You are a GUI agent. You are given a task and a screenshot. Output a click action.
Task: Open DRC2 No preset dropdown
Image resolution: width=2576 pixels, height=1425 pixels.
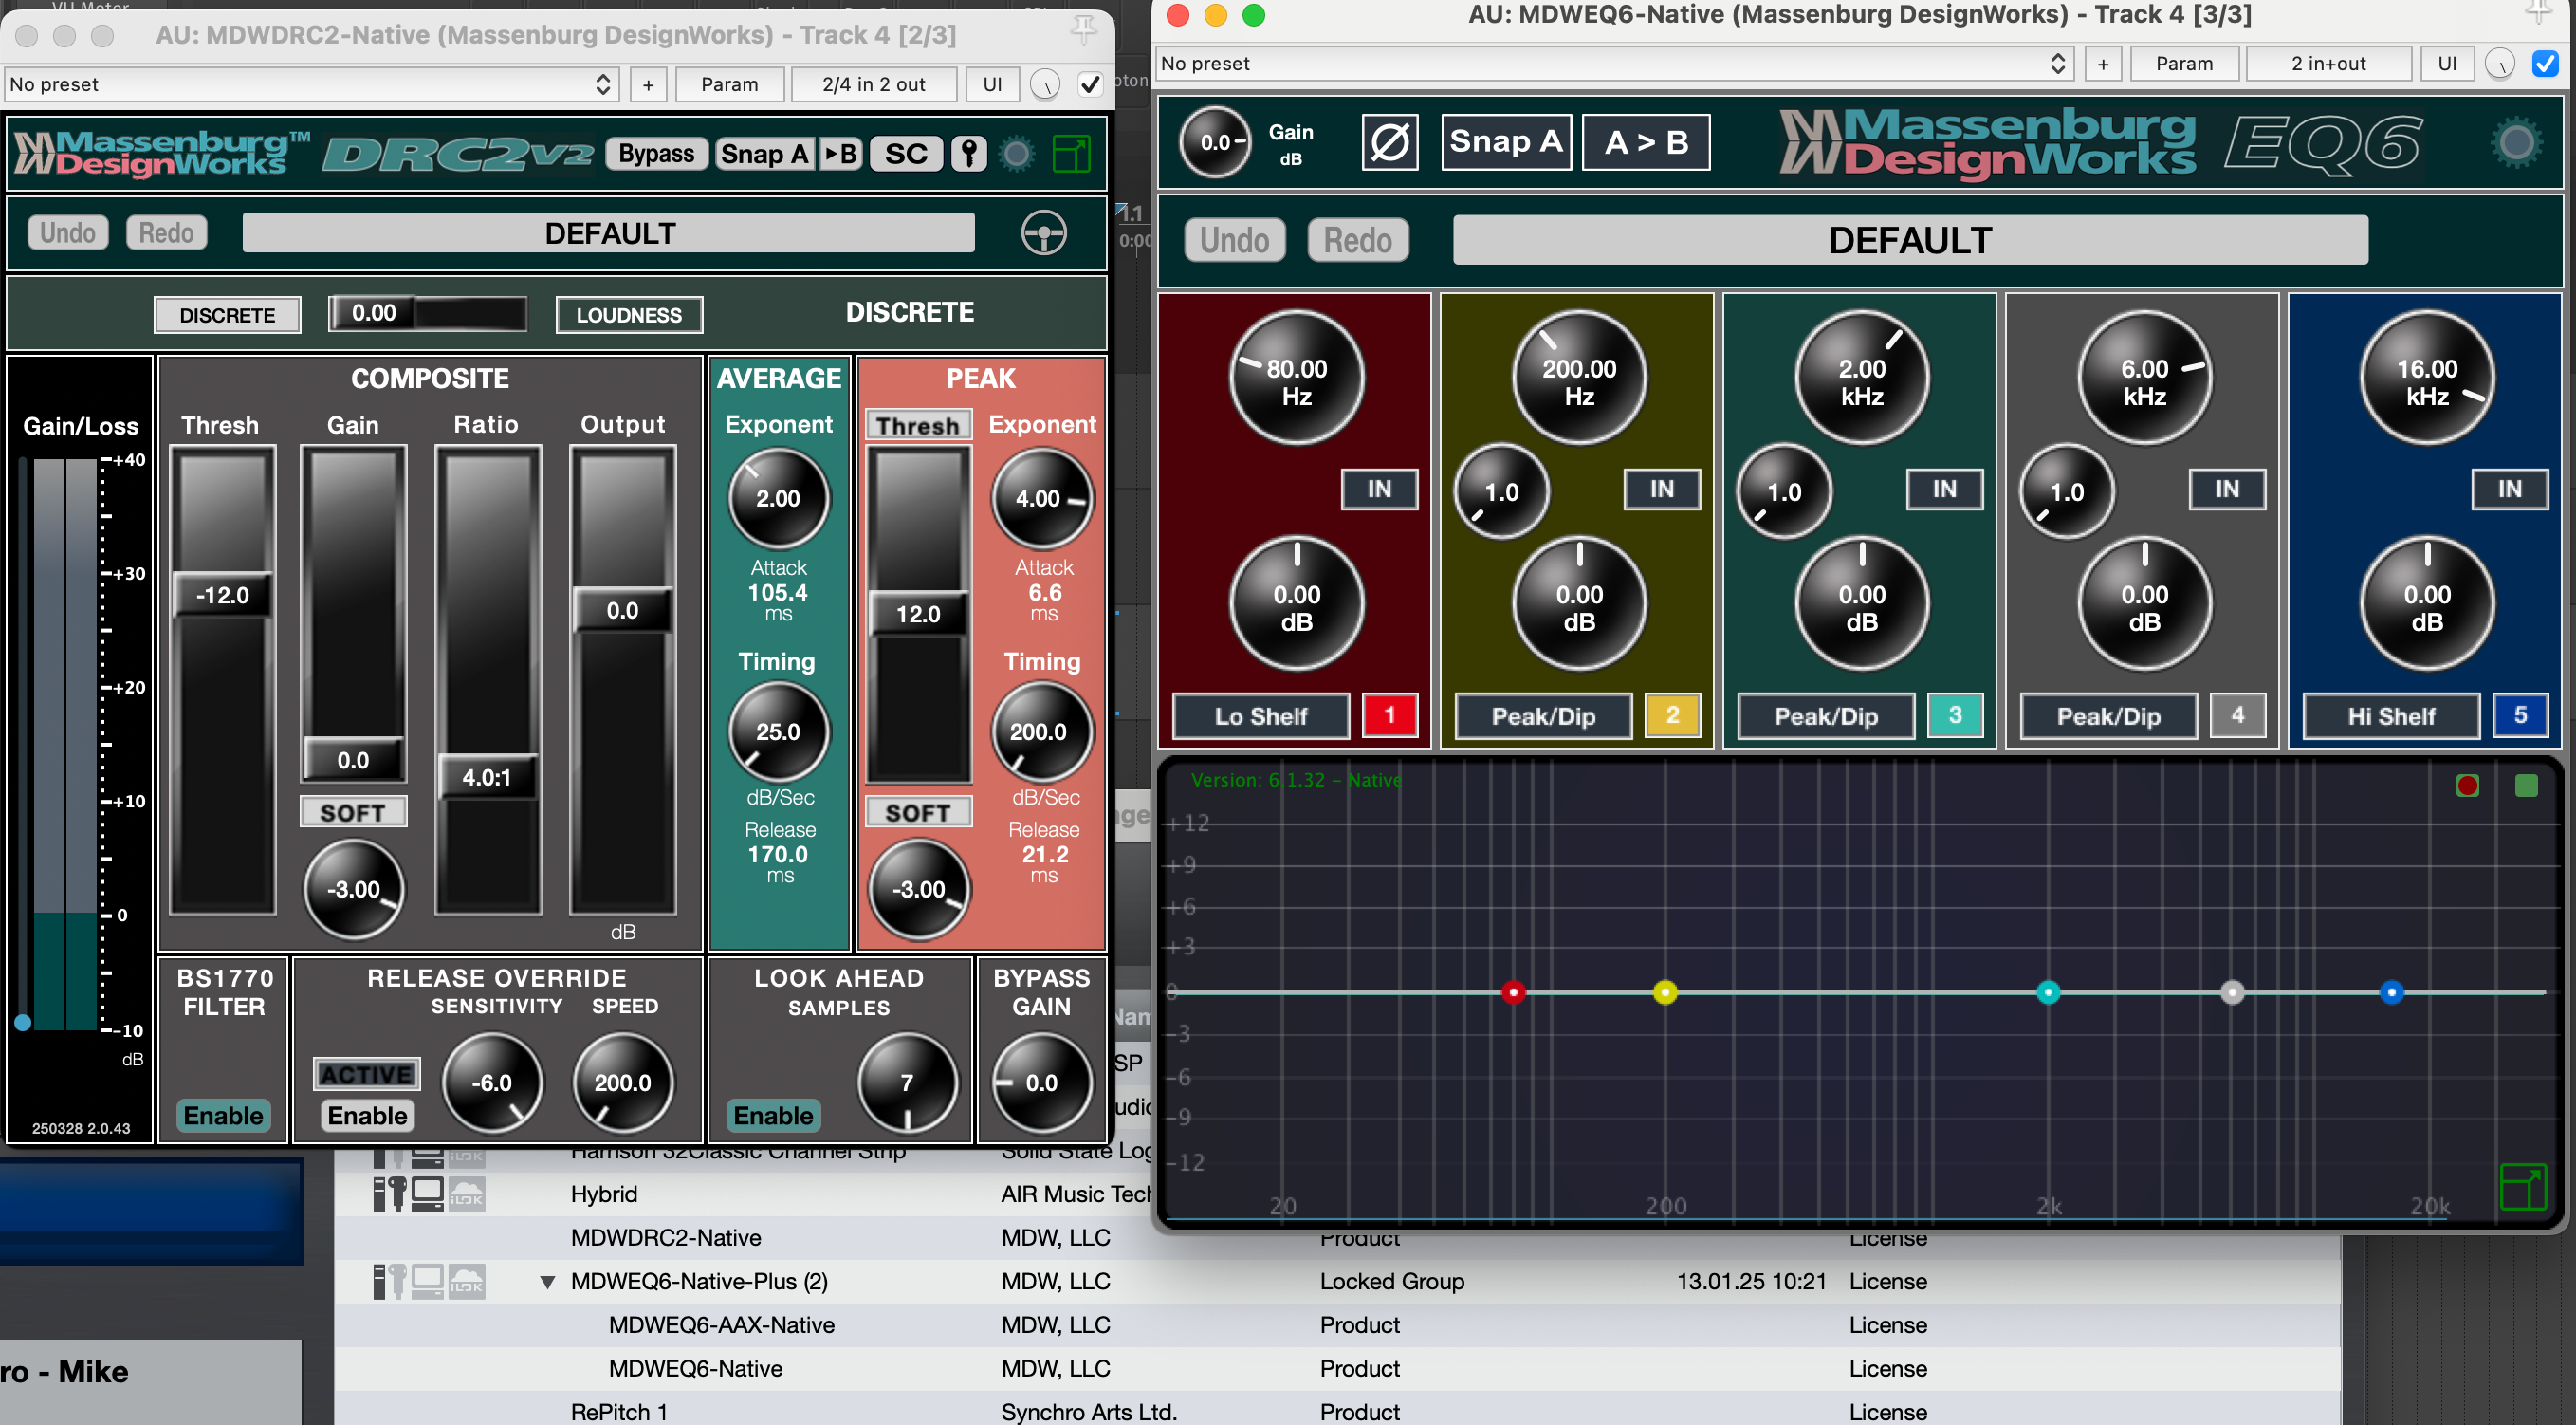point(312,84)
